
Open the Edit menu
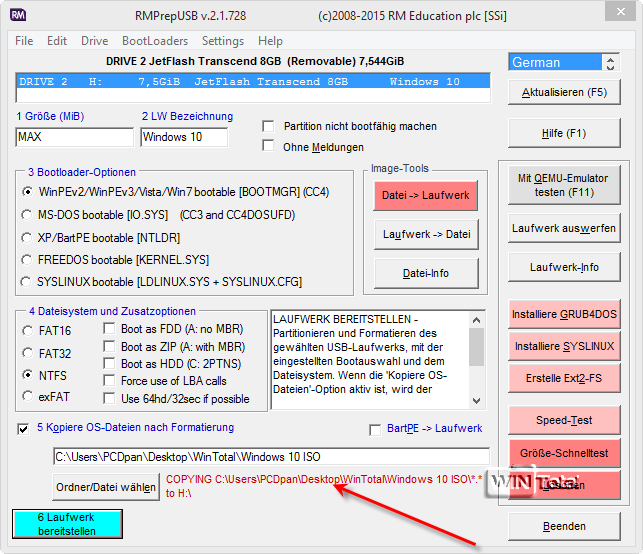pyautogui.click(x=57, y=41)
